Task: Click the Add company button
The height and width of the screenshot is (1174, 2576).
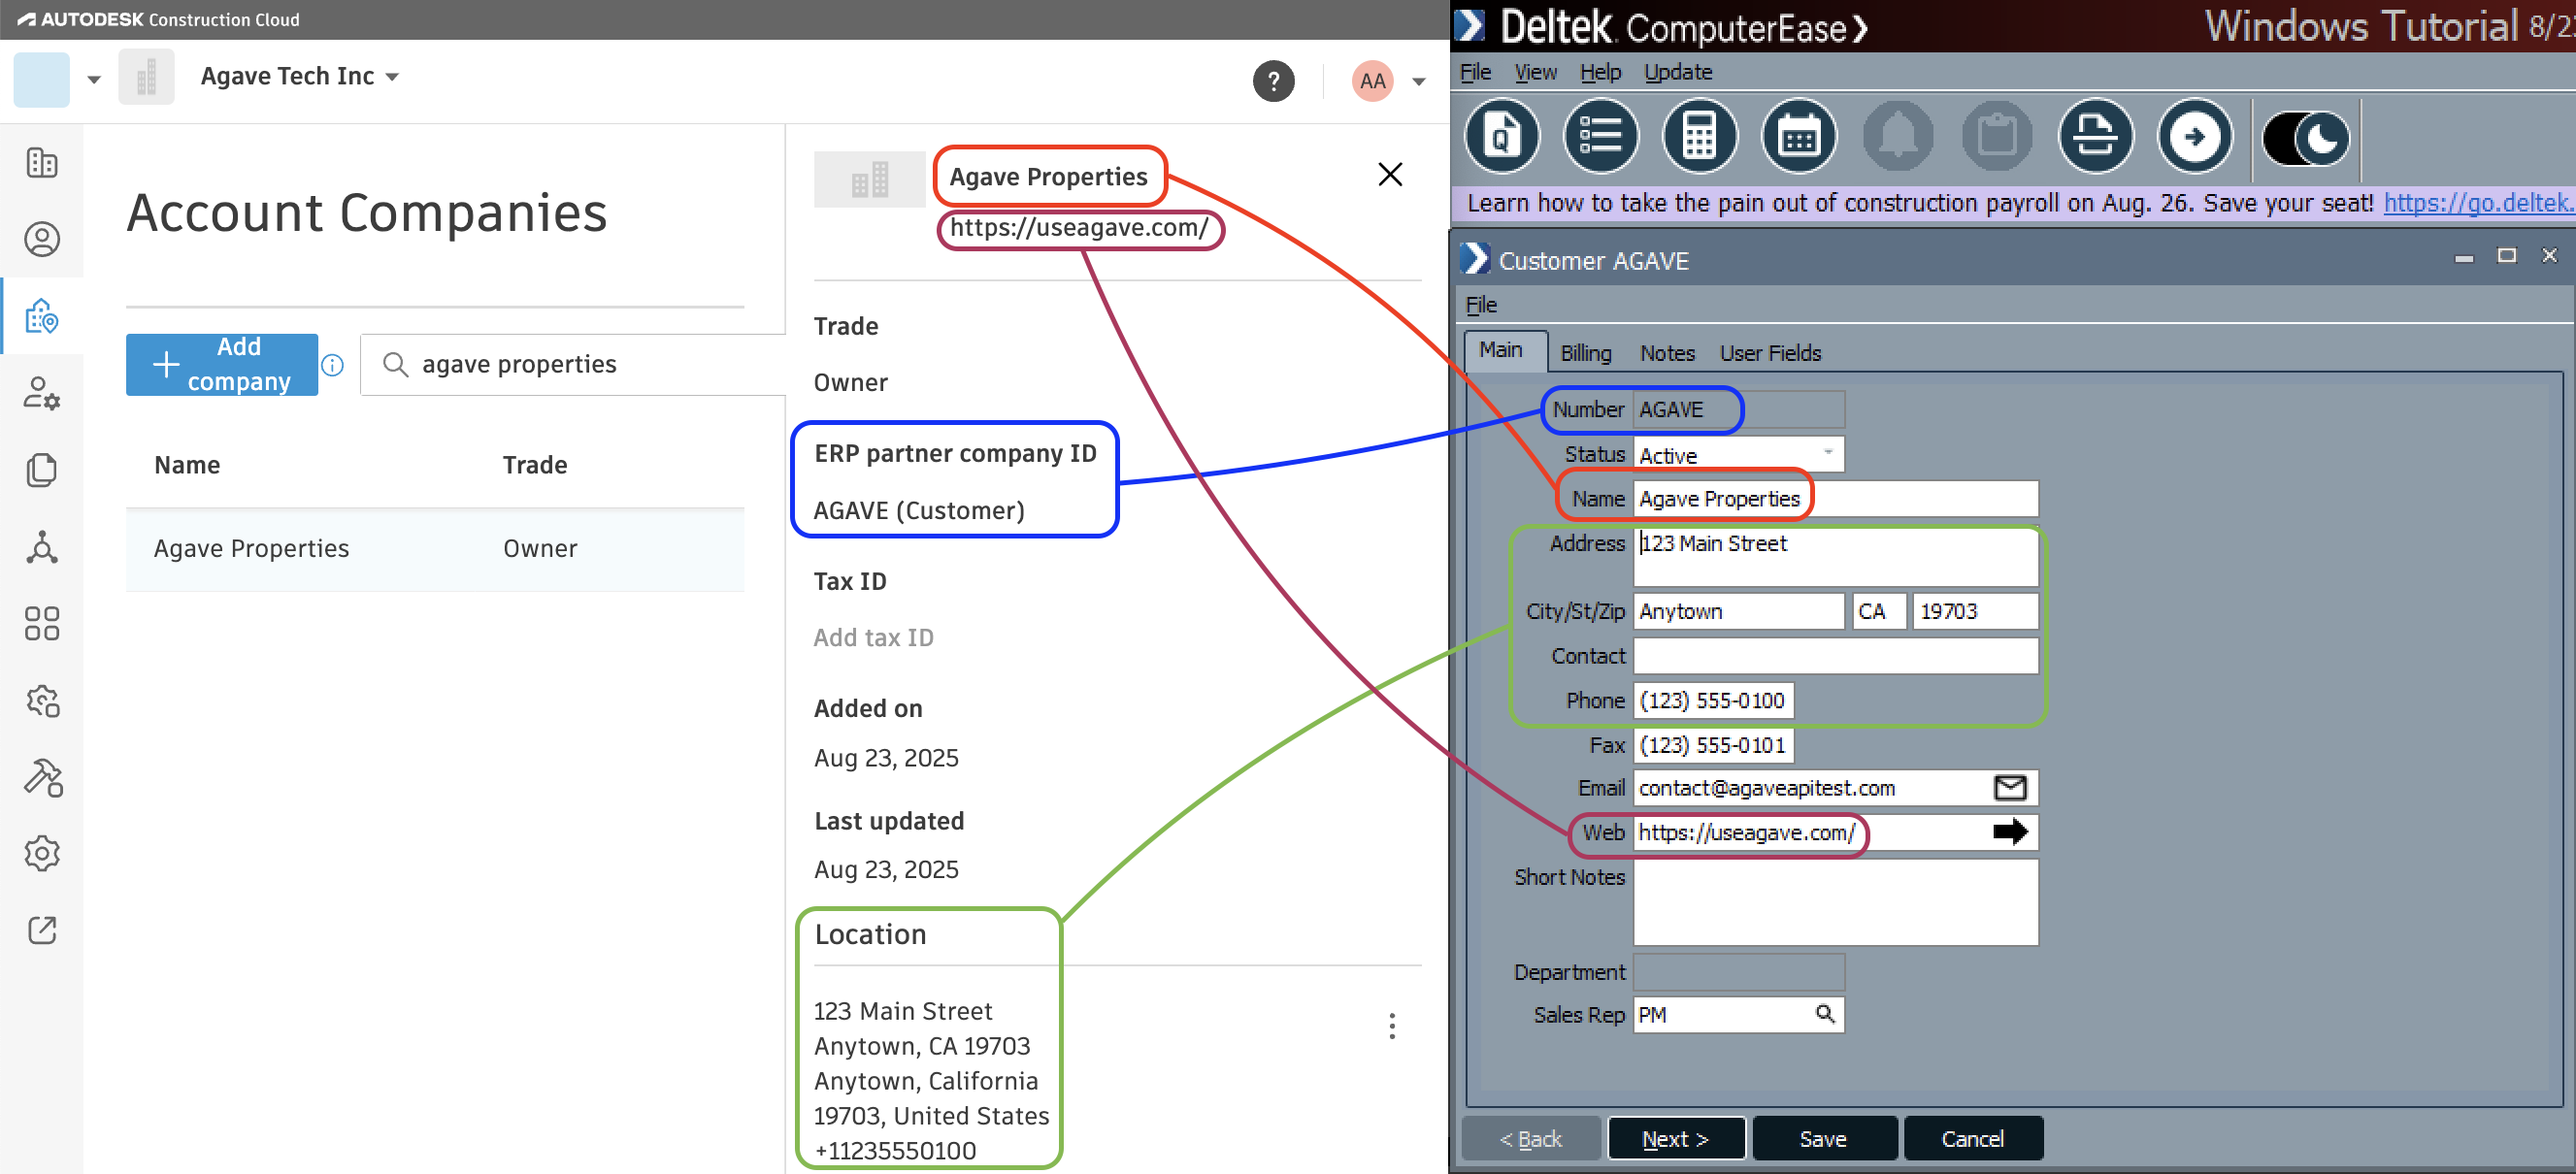Action: (222, 365)
